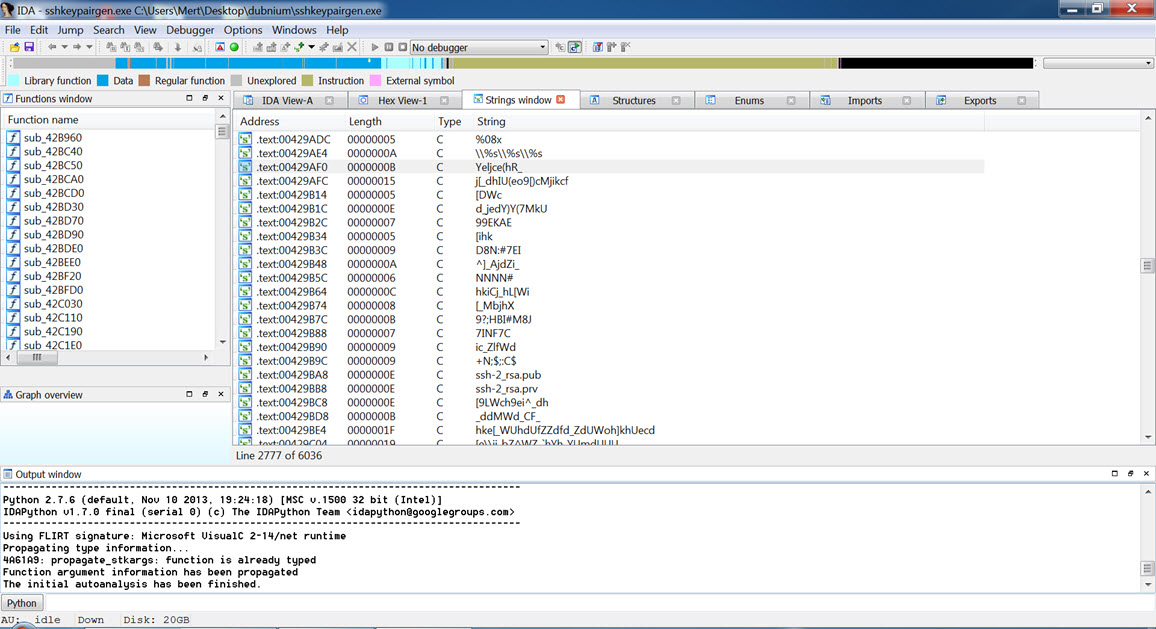The height and width of the screenshot is (629, 1156).
Task: Click the Python button in output window
Action: (22, 603)
